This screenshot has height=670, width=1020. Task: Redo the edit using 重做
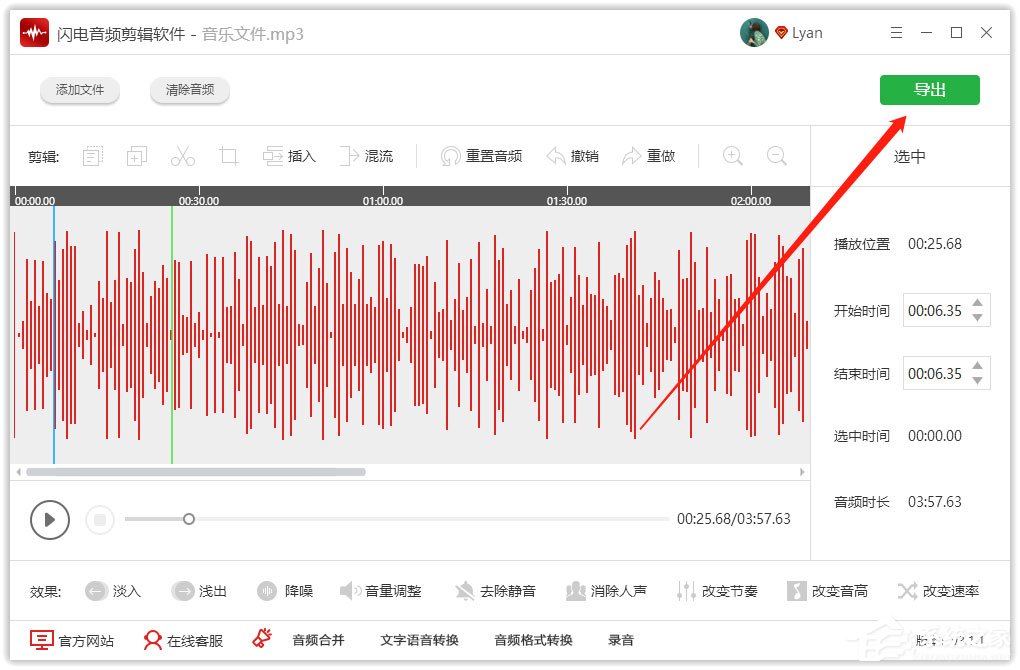point(649,155)
